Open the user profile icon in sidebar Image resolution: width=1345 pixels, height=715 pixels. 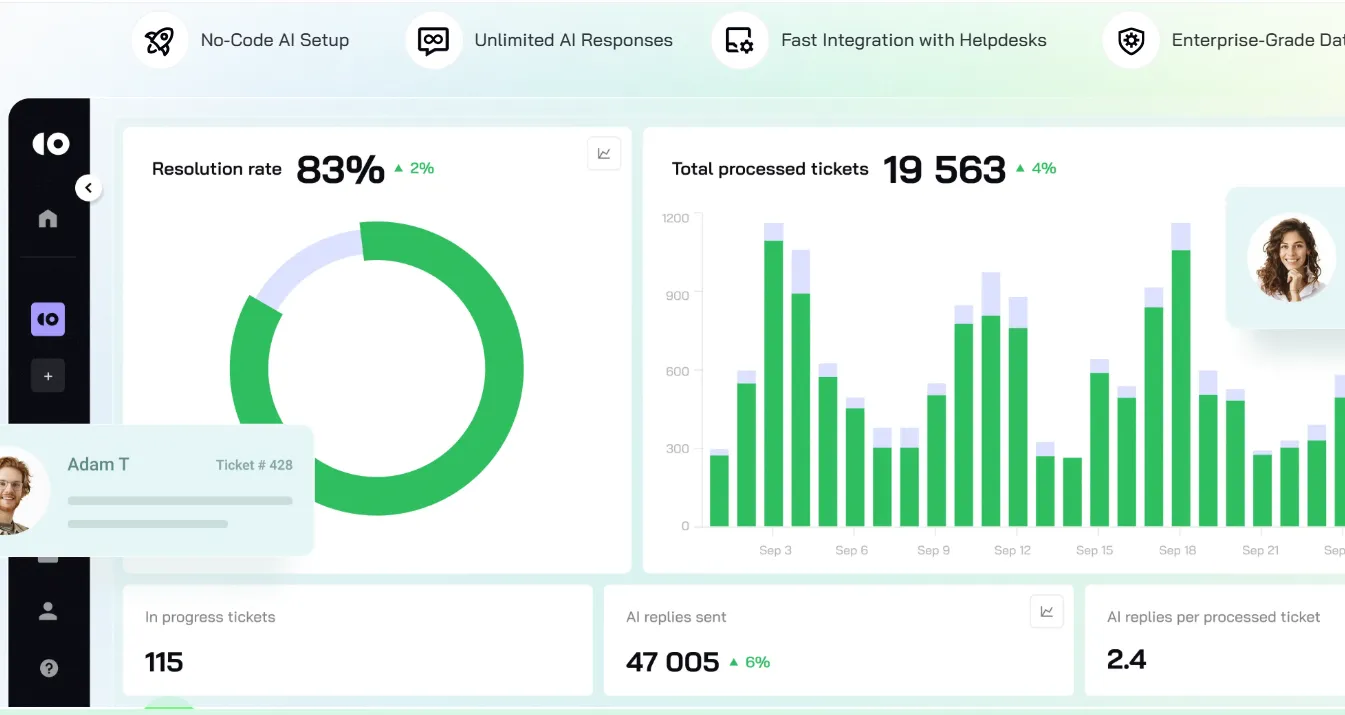point(48,611)
